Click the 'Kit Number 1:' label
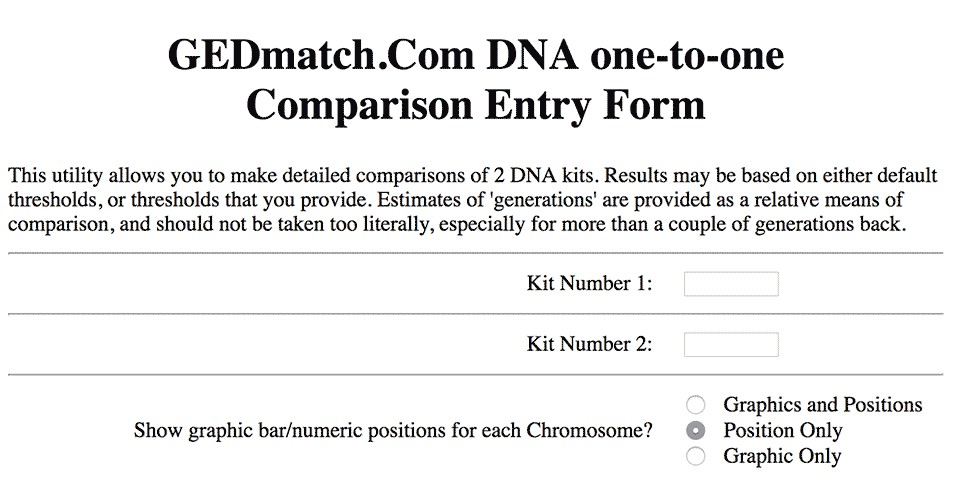 [x=590, y=283]
